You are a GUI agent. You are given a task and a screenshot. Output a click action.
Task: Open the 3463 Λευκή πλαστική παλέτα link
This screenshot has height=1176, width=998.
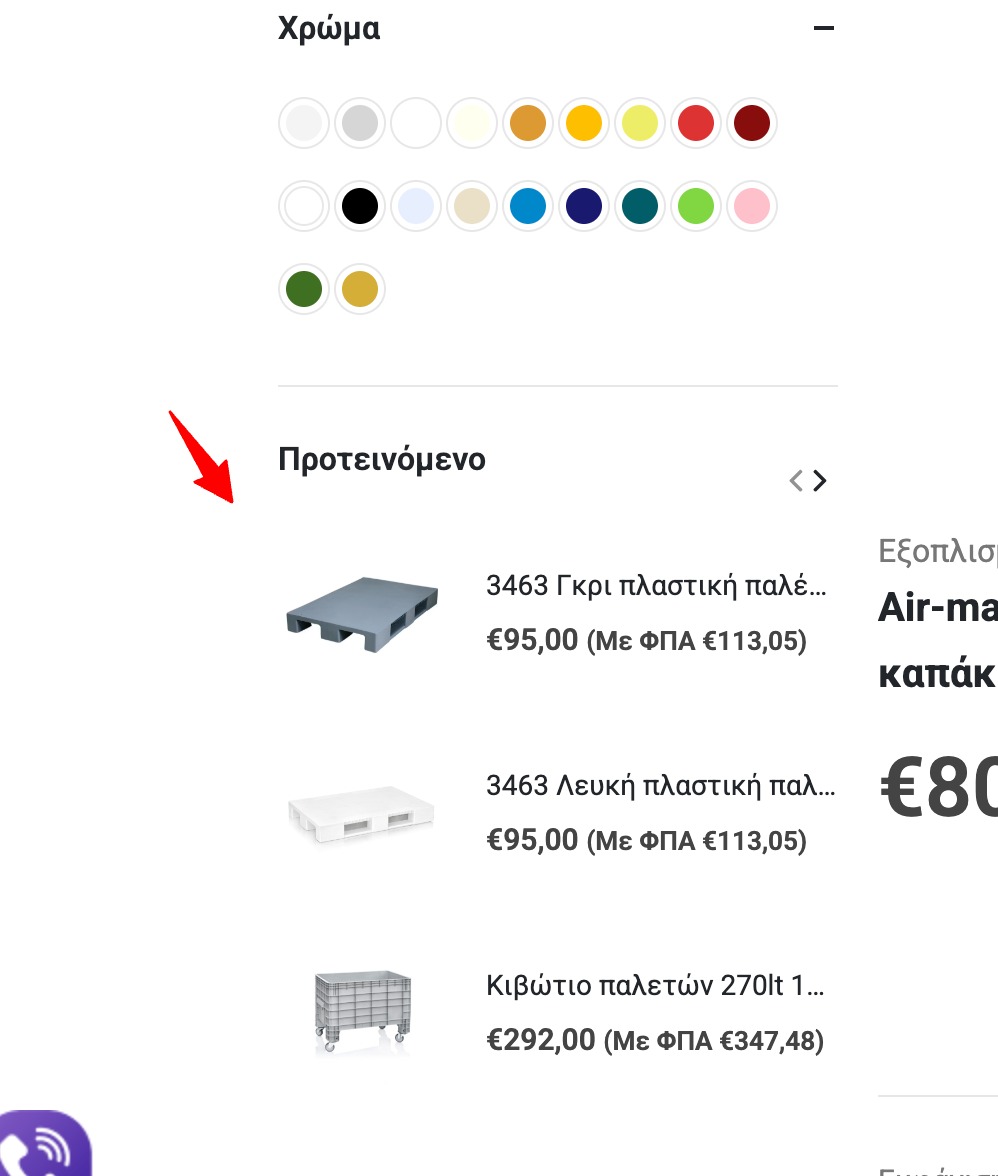660,787
